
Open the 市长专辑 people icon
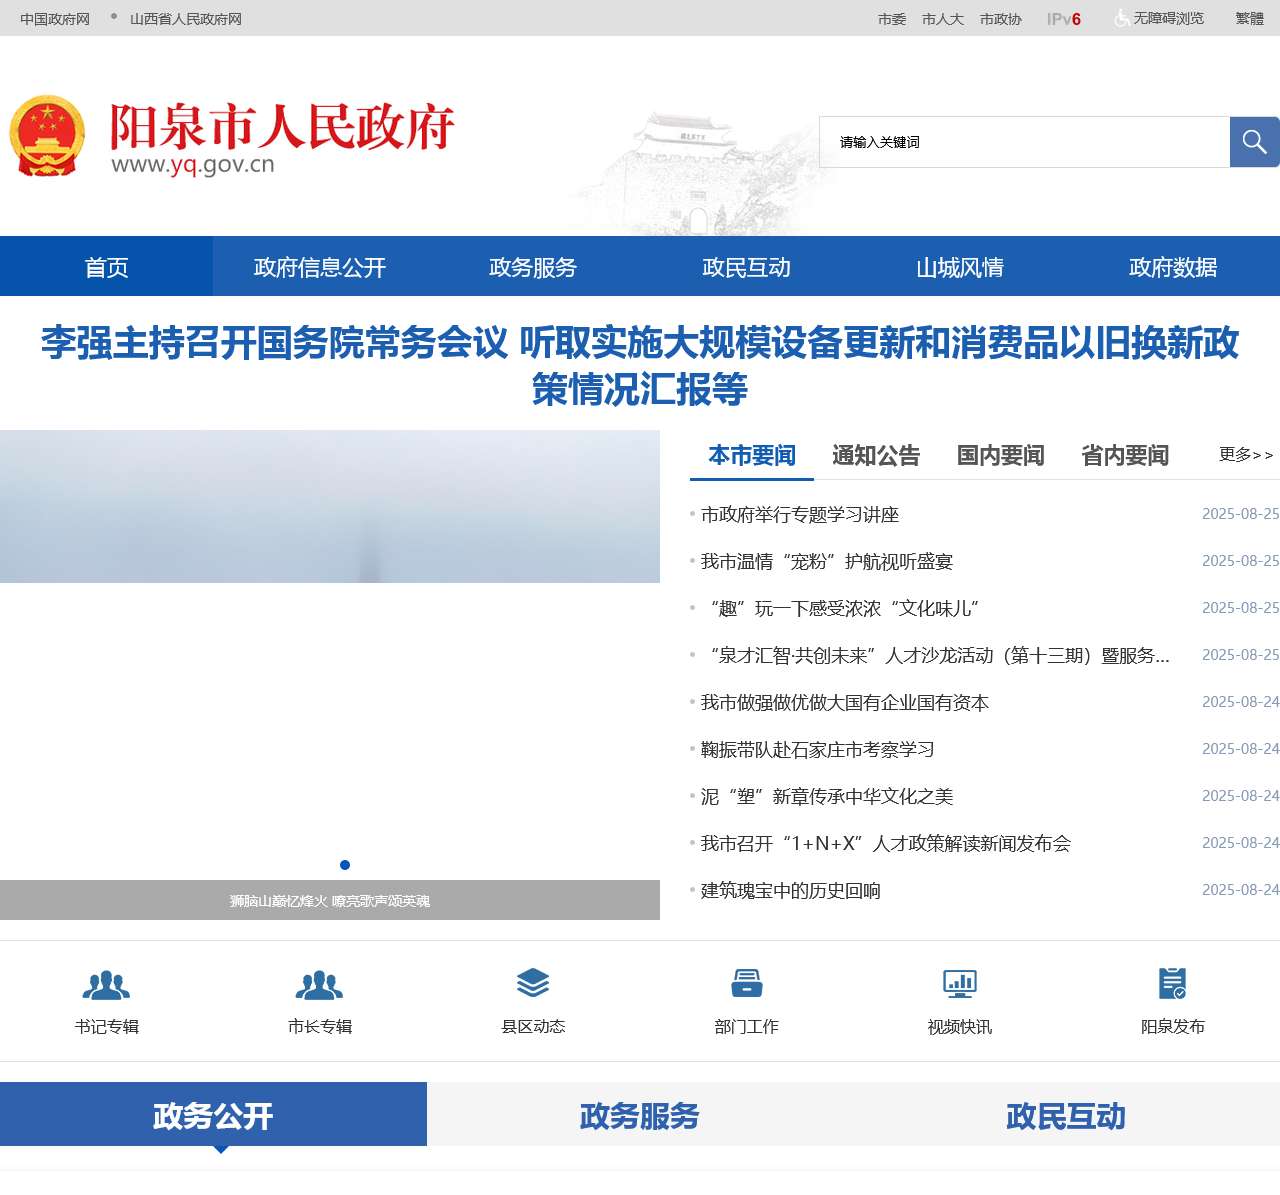point(319,985)
